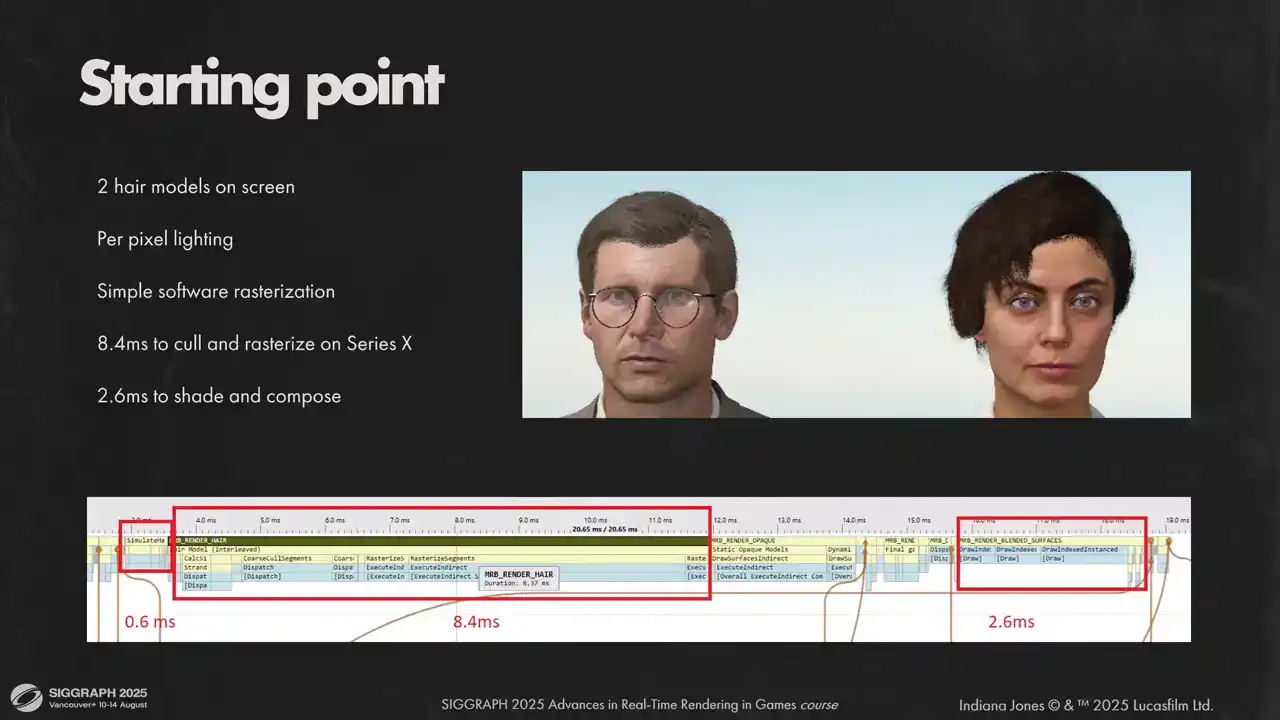Click the SIGGRAPH 2025 logo icon
Viewport: 1280px width, 720px height.
click(x=27, y=697)
